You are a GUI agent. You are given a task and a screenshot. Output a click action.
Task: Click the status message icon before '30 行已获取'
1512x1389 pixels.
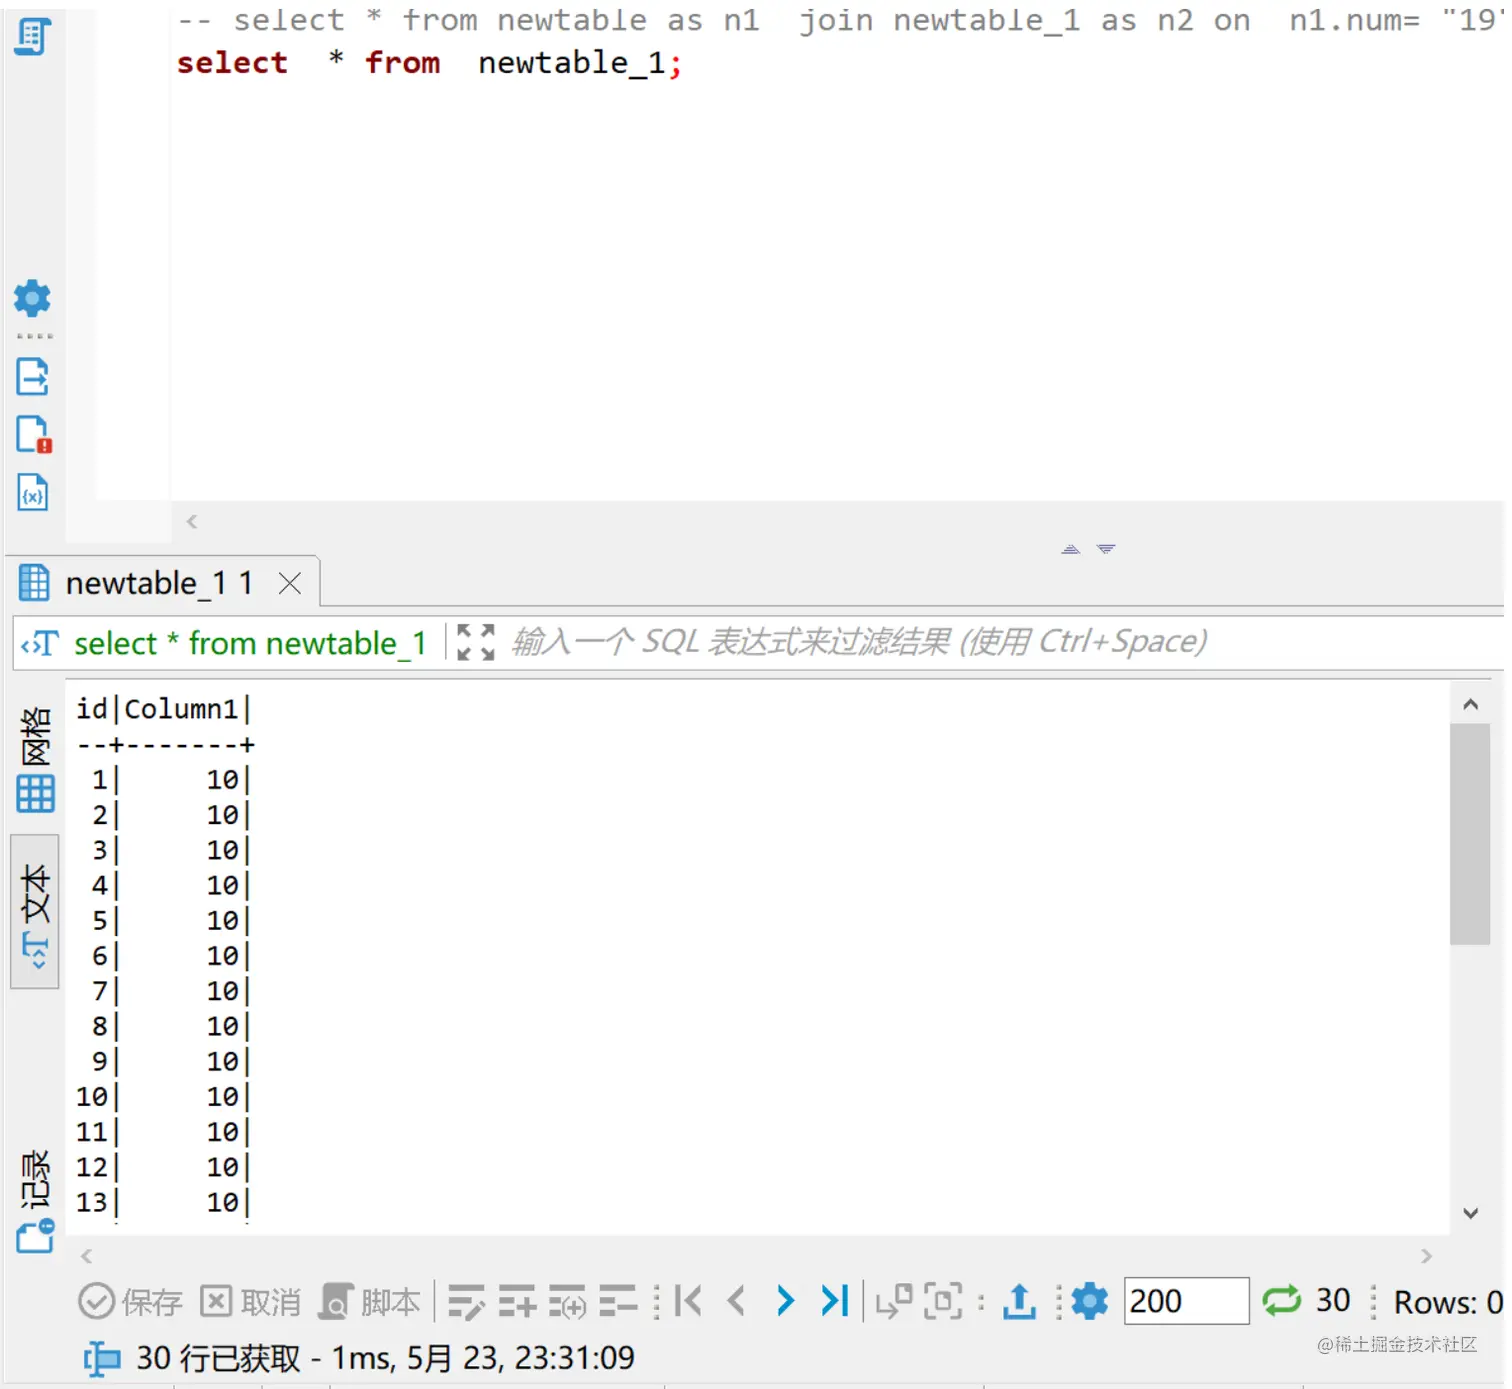[101, 1358]
